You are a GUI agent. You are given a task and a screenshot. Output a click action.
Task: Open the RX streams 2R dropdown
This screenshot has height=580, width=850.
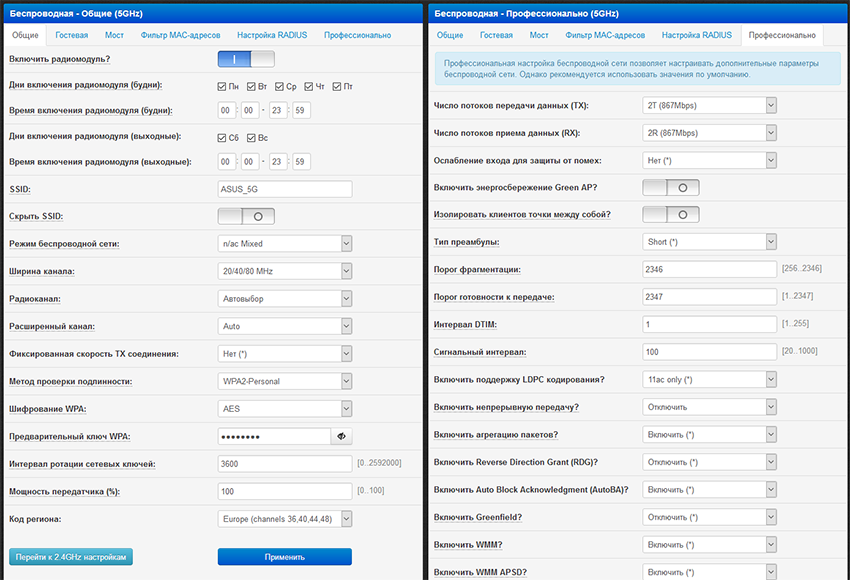pyautogui.click(x=710, y=133)
